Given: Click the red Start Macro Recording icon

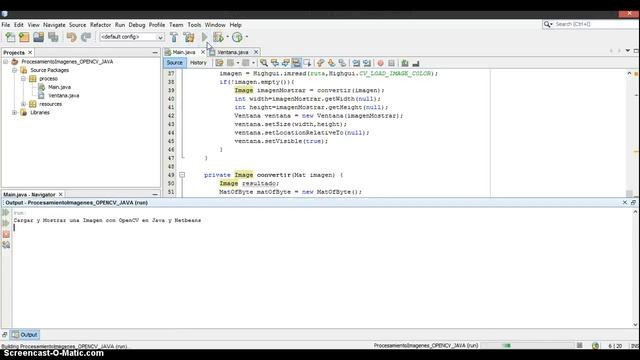Looking at the screenshot, I should pyautogui.click(x=380, y=63).
